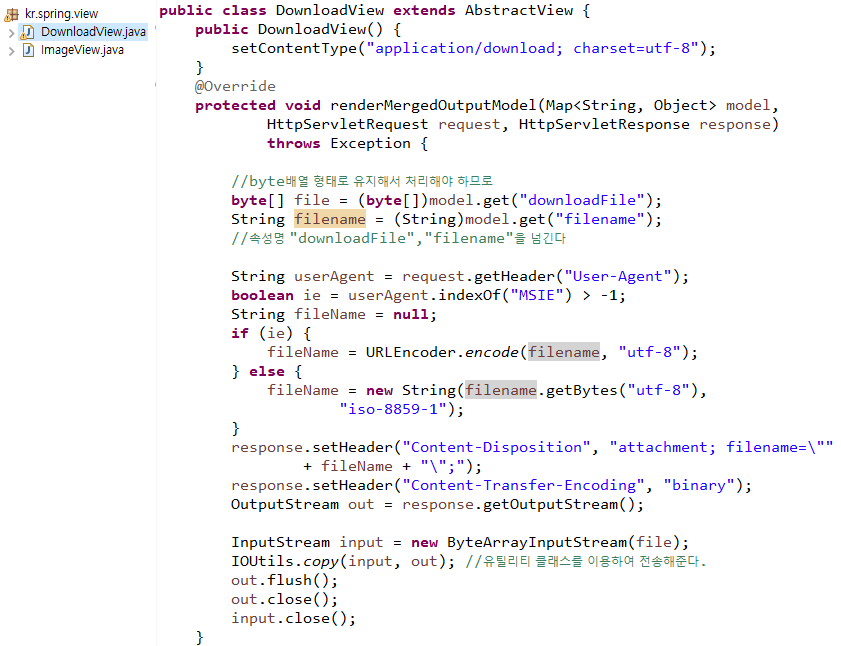Click the kr.spring.view package icon
This screenshot has height=646, width=841.
point(11,14)
